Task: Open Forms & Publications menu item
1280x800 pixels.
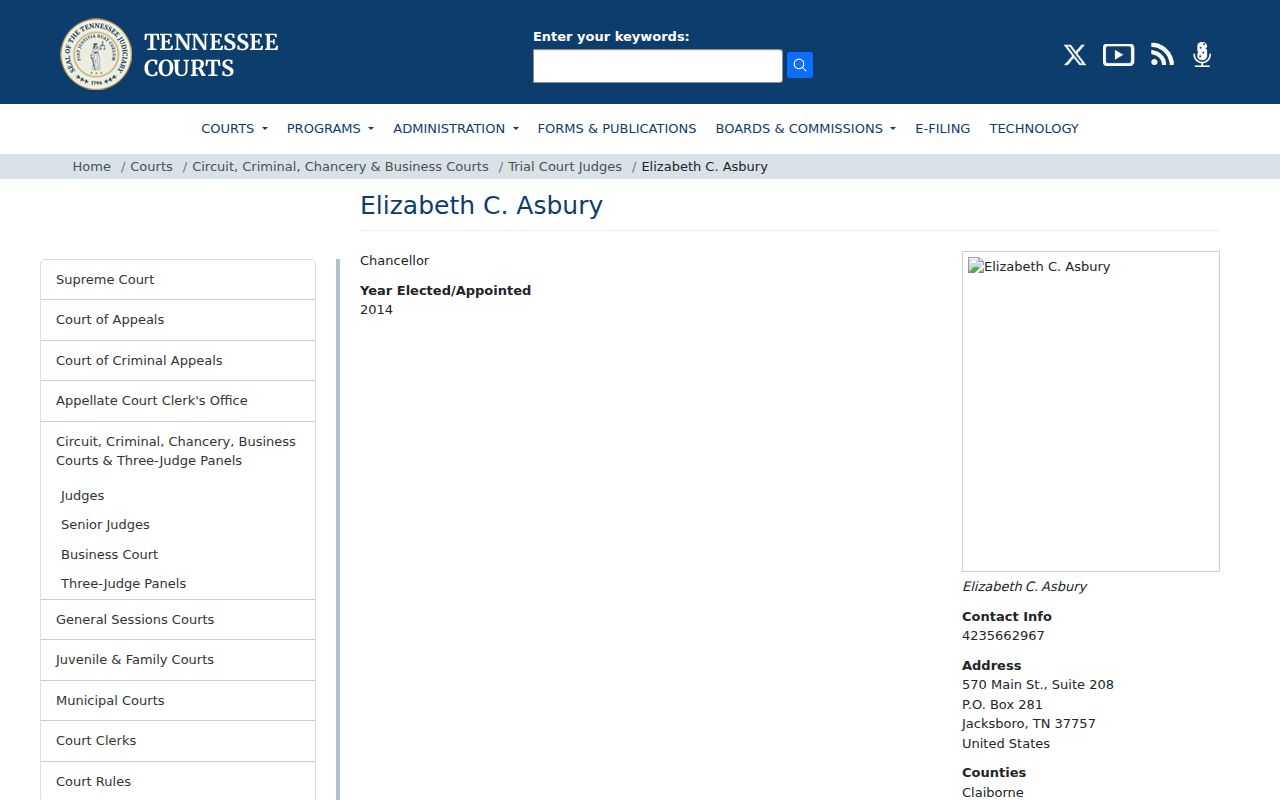Action: pyautogui.click(x=617, y=128)
